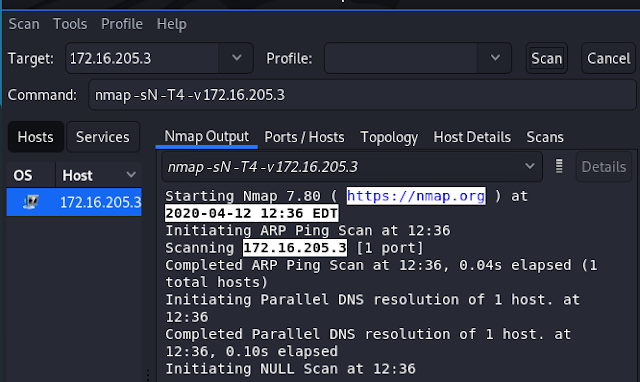Image resolution: width=640 pixels, height=382 pixels.
Task: Click the OS icon for host 172.16.205.3
Action: 31,202
